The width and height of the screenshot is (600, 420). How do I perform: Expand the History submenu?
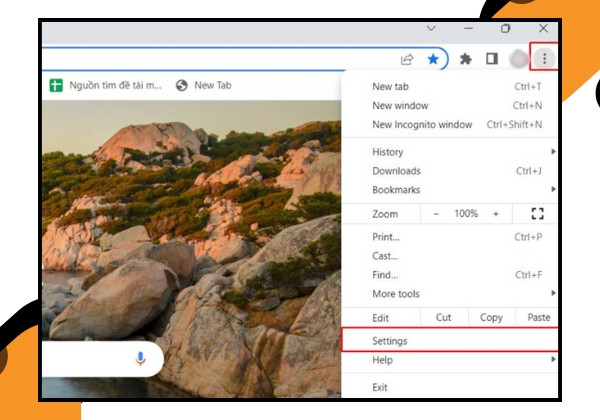(x=450, y=152)
